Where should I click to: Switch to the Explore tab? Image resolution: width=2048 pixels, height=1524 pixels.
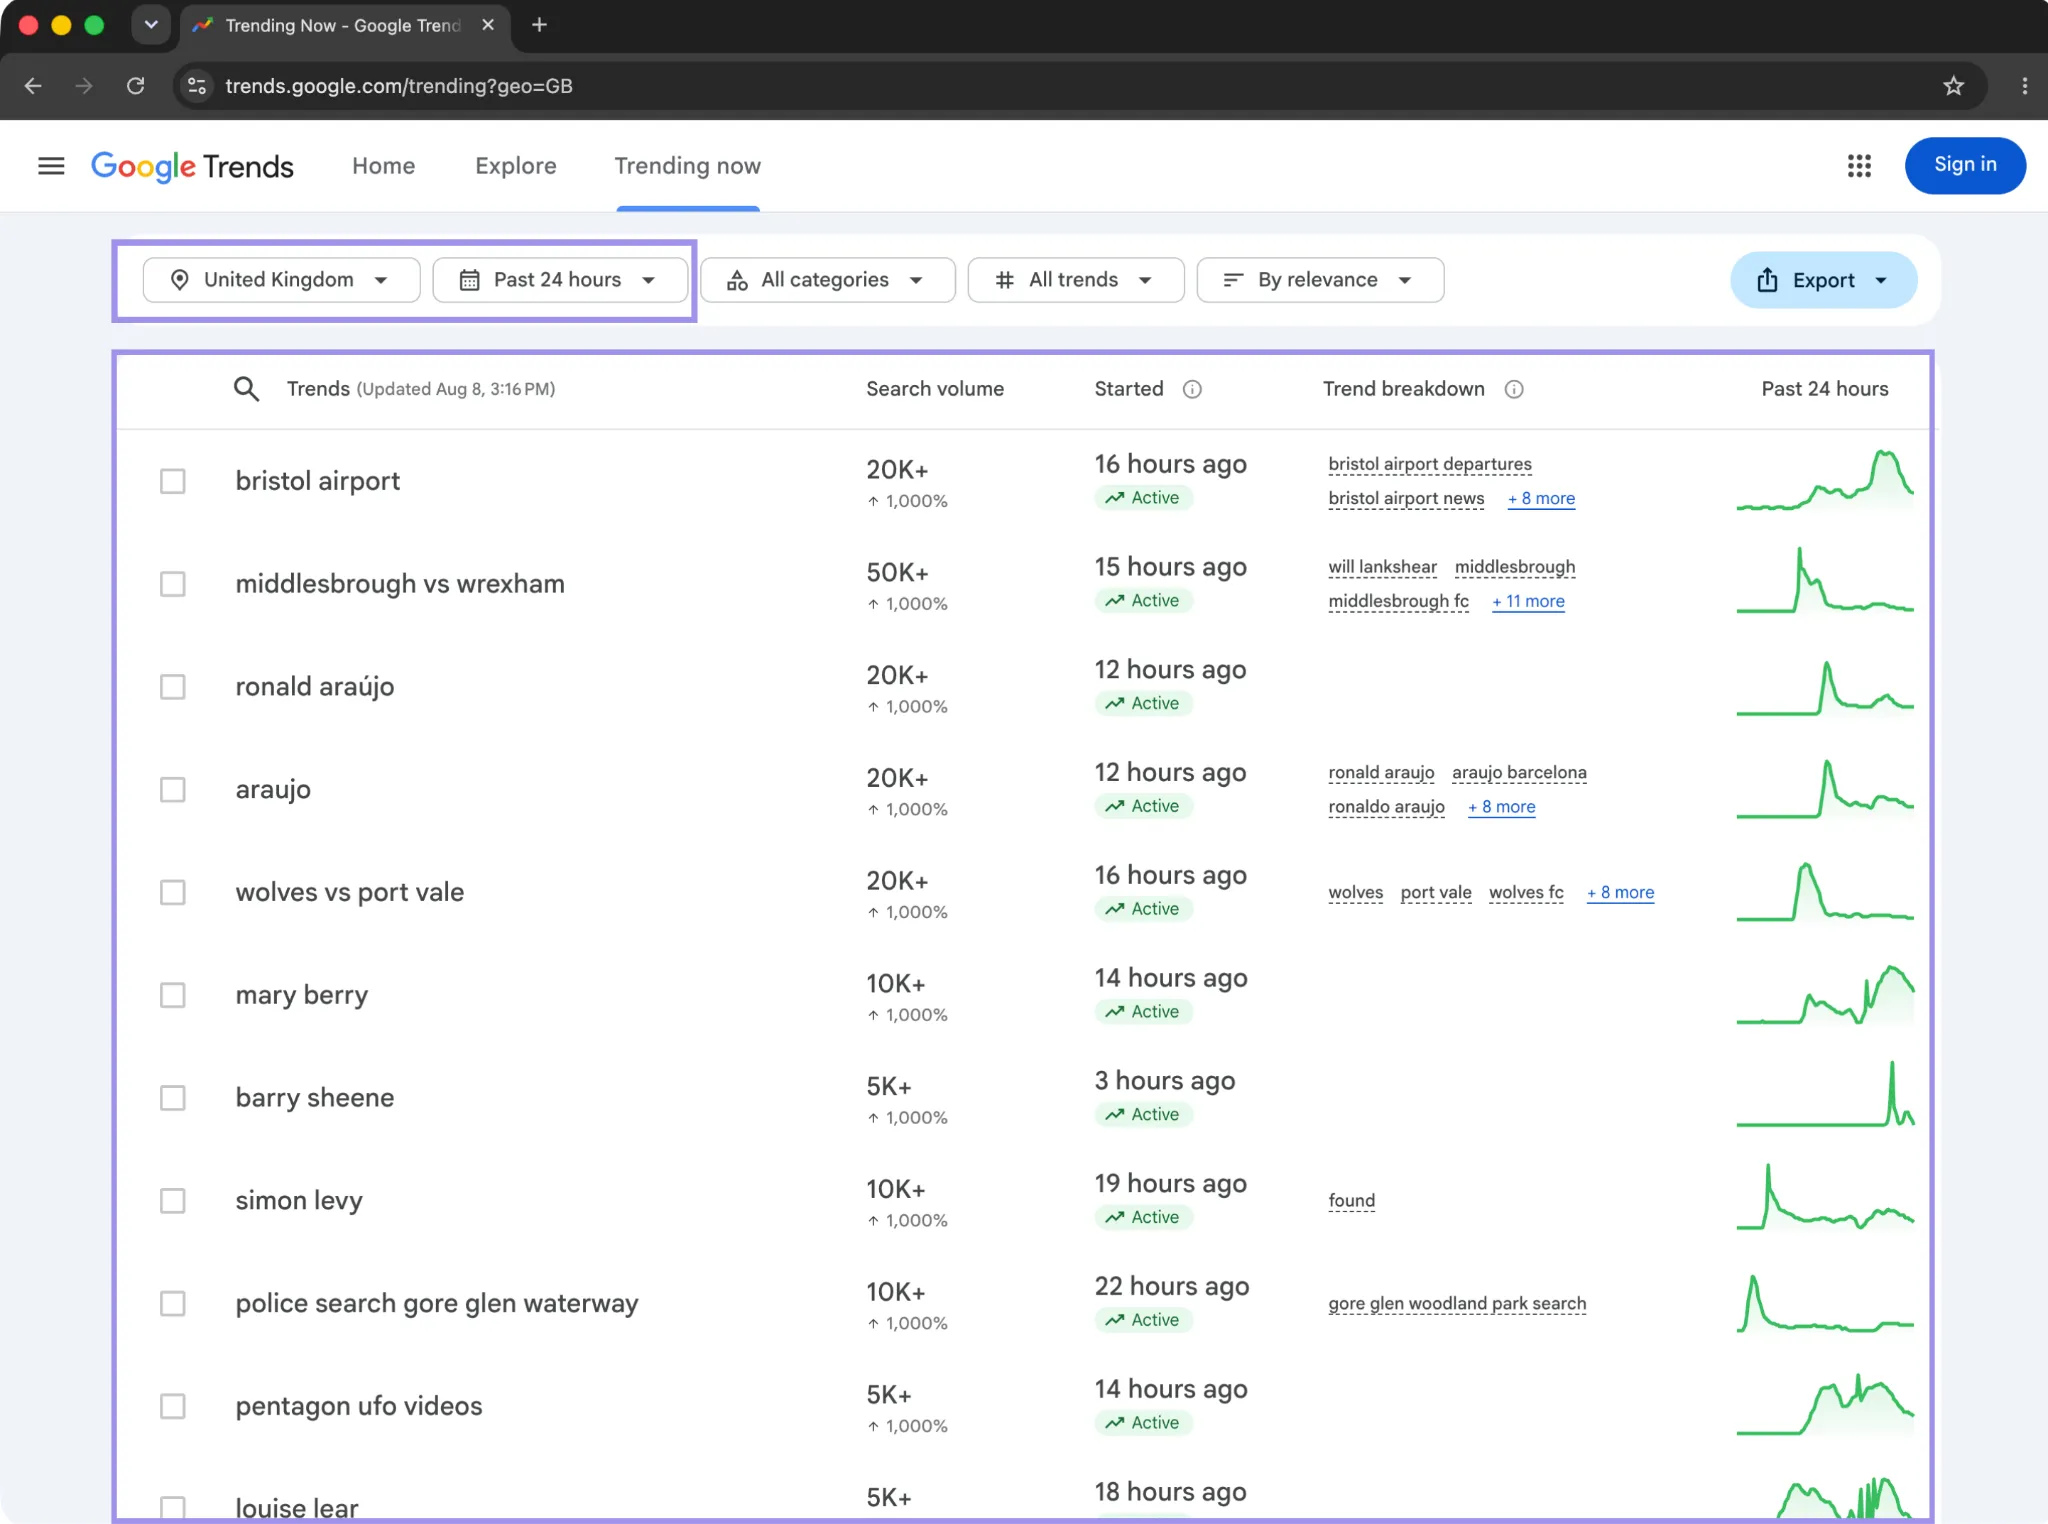click(516, 166)
